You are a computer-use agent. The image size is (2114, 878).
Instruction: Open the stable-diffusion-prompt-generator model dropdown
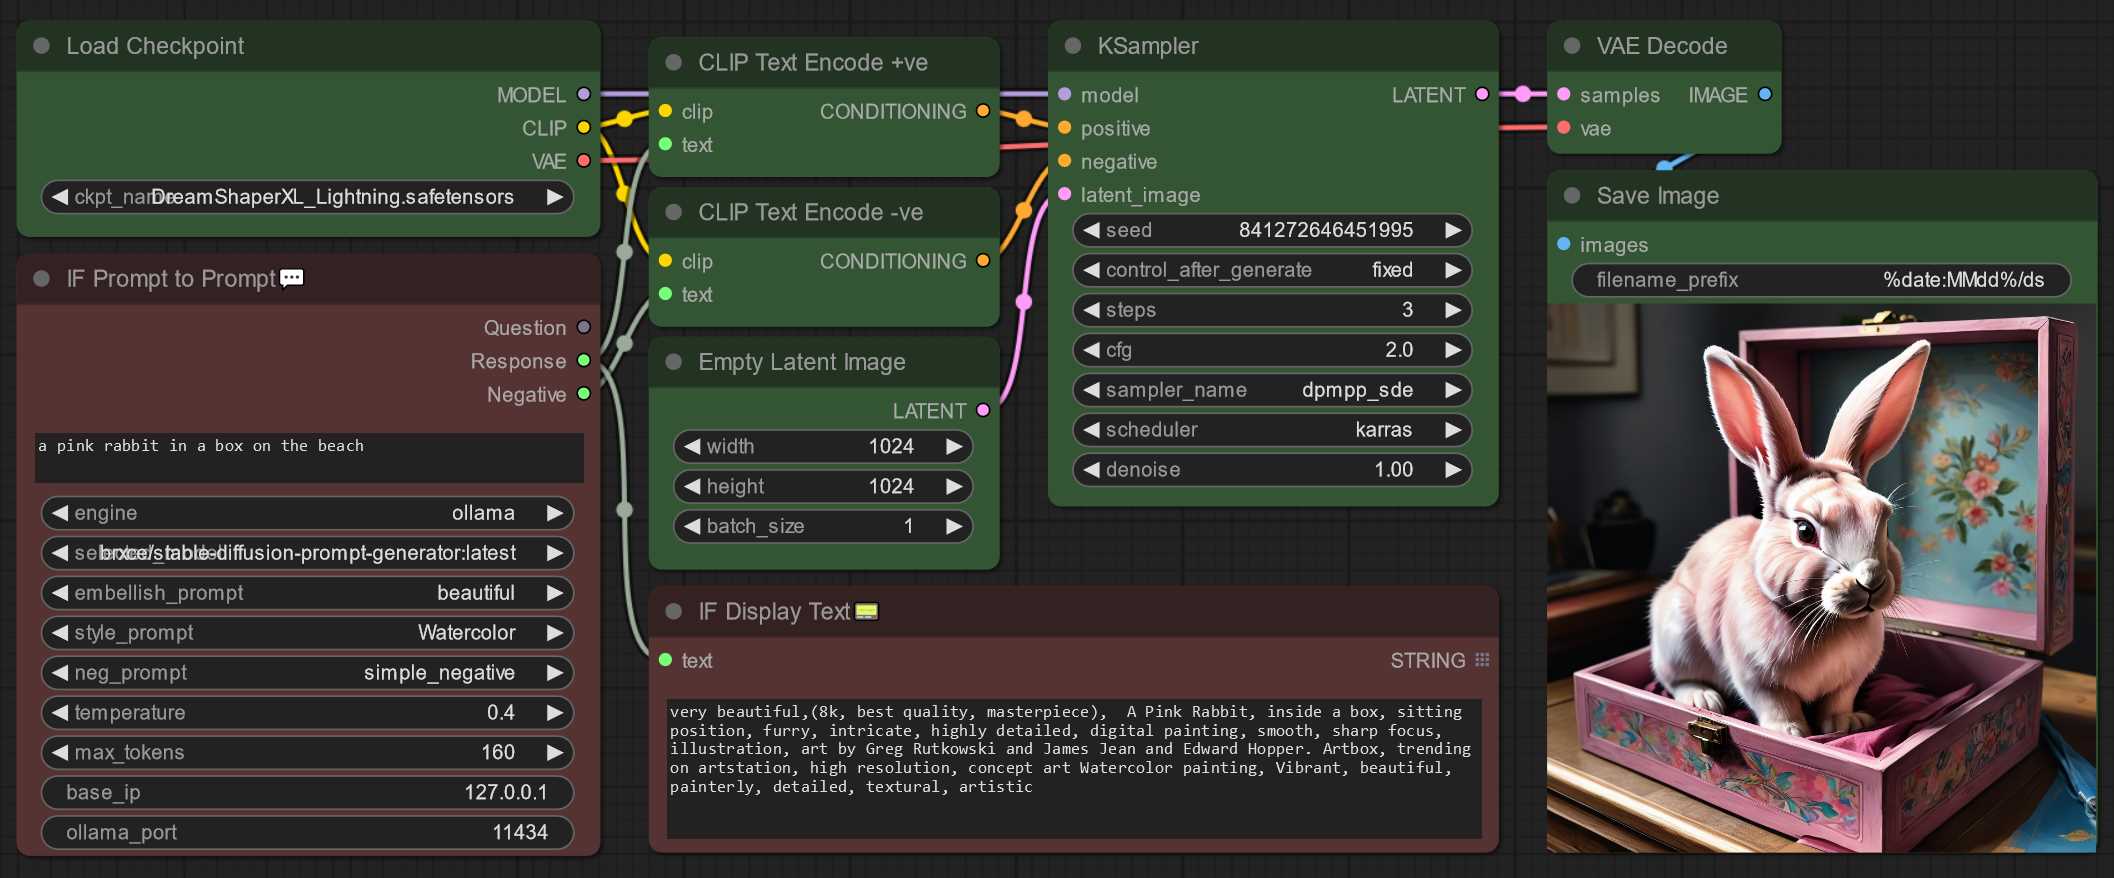pos(307,553)
